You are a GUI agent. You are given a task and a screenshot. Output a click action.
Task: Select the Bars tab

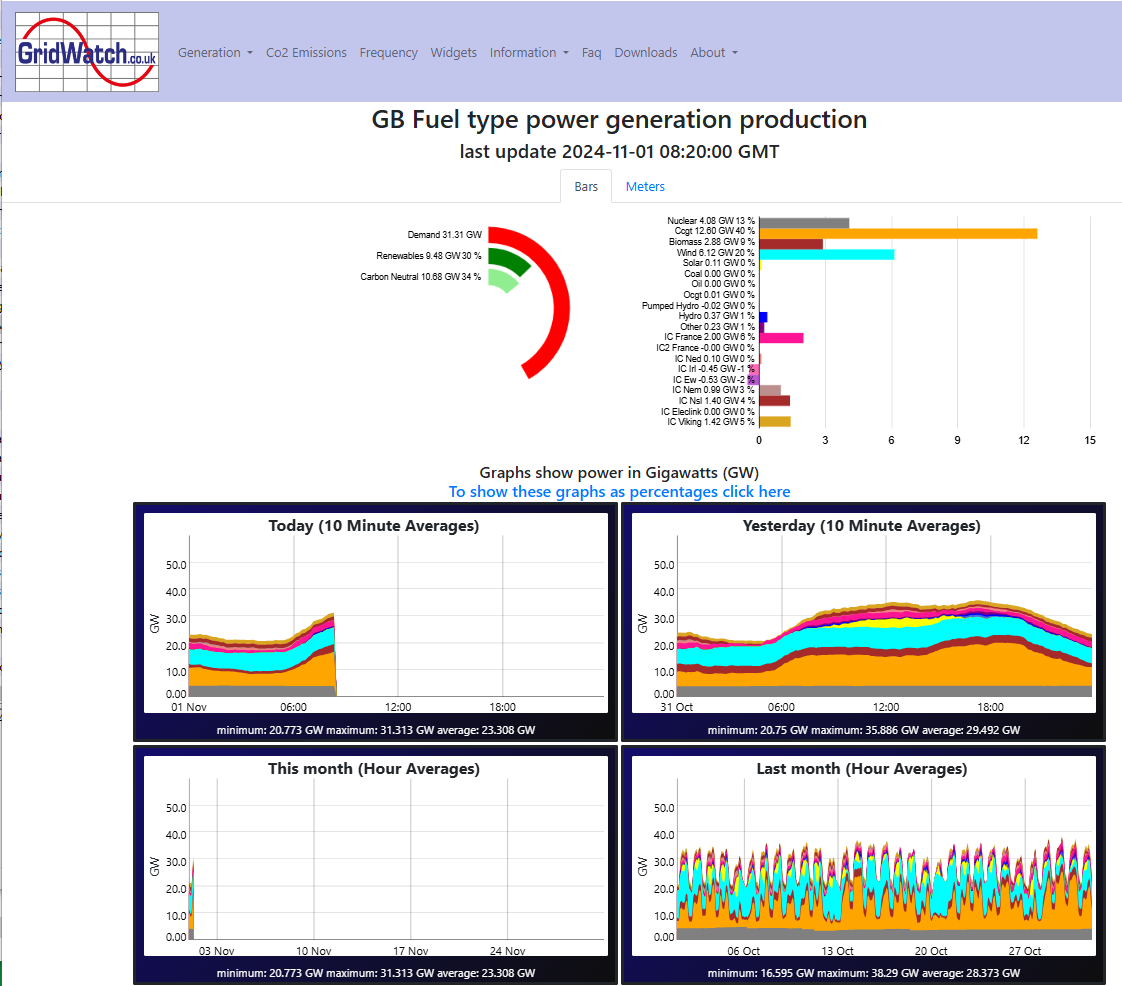pos(585,186)
